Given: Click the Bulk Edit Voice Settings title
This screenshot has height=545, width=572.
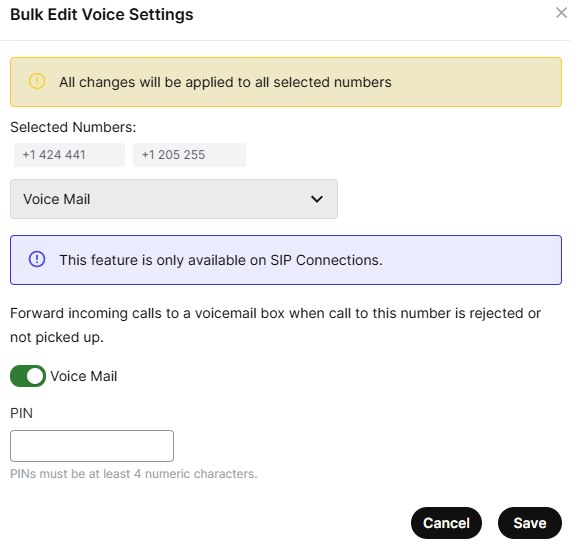Looking at the screenshot, I should click(x=102, y=15).
